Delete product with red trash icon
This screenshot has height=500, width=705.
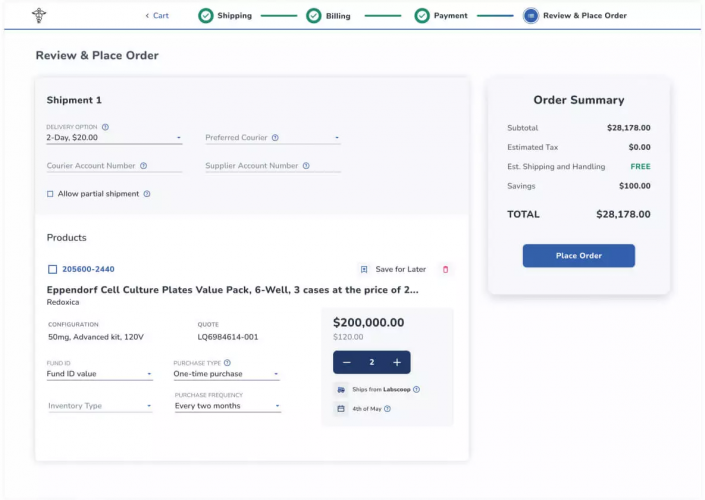pyautogui.click(x=446, y=269)
